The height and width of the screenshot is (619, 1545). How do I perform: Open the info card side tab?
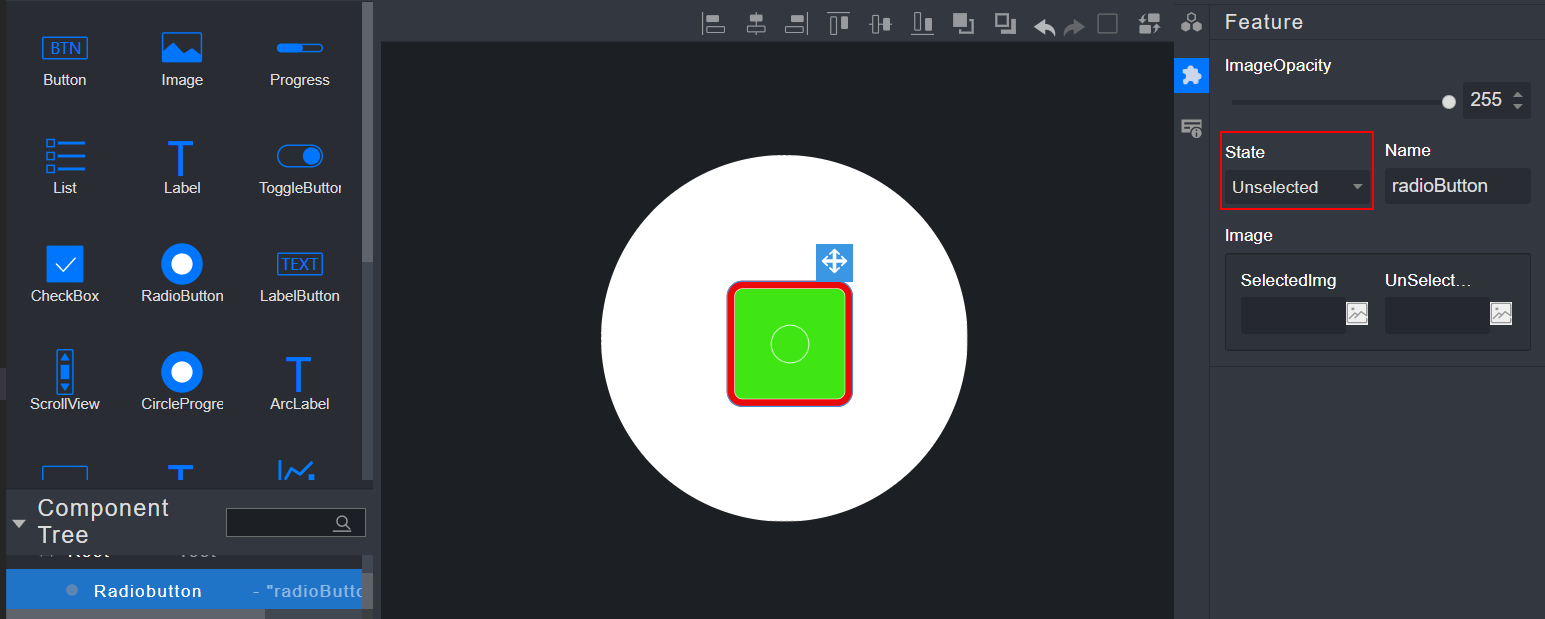[1191, 128]
